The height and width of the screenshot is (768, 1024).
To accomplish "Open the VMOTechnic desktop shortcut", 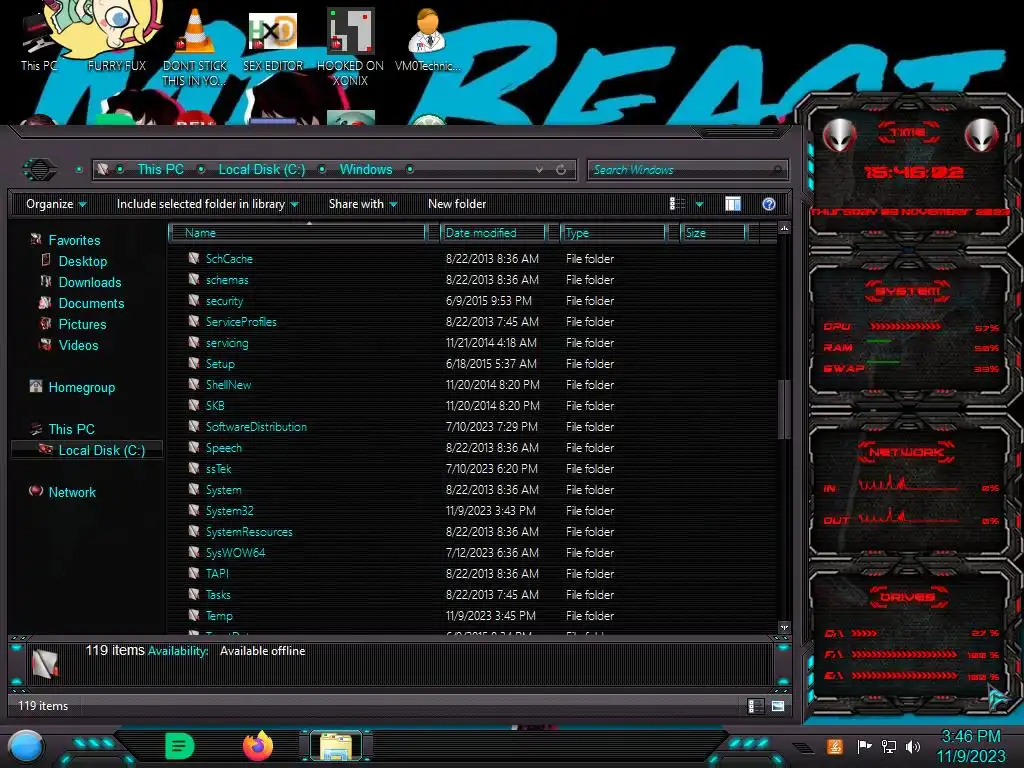I will 427,39.
